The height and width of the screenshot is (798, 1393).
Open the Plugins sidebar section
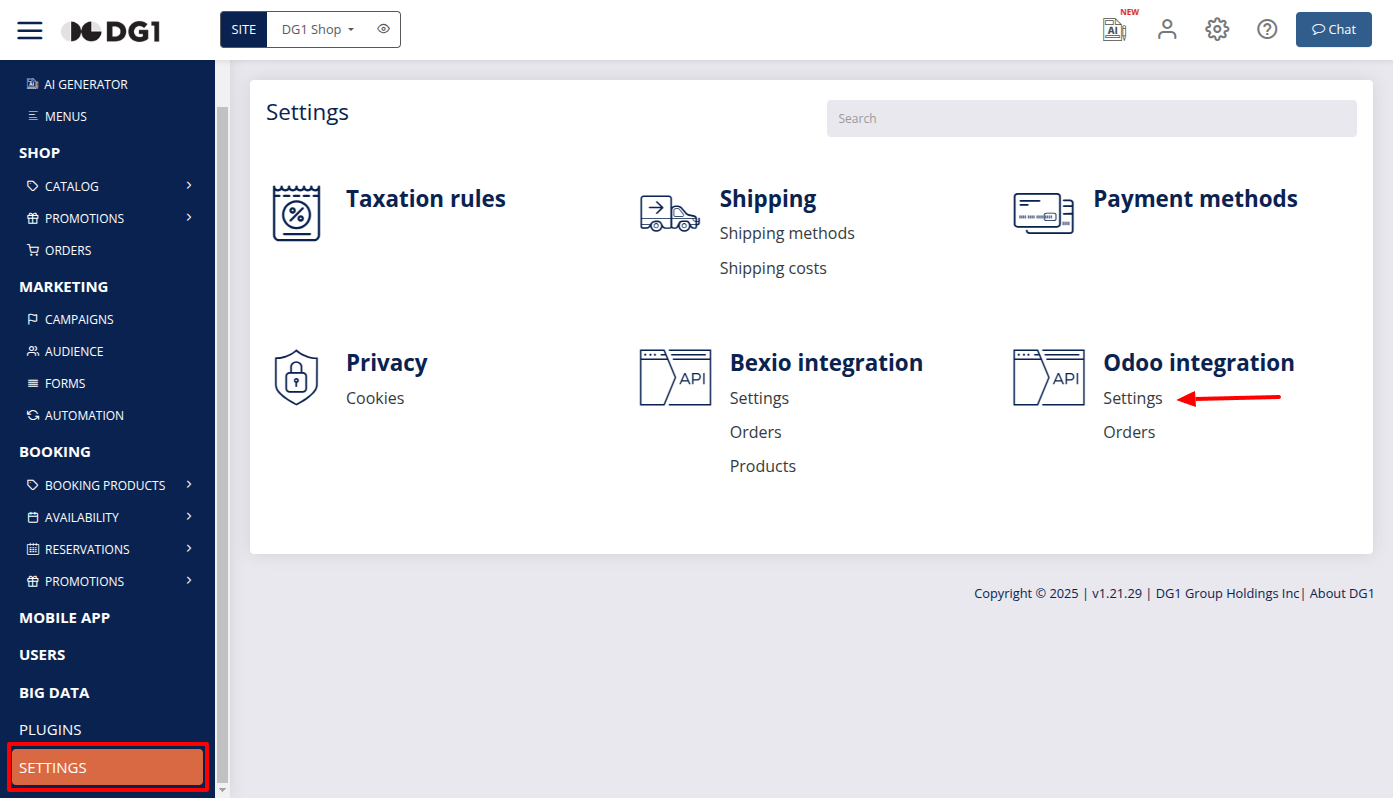tap(50, 730)
